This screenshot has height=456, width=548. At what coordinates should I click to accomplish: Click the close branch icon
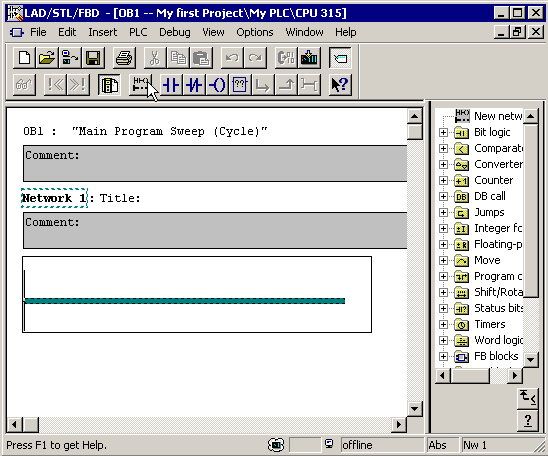(286, 85)
